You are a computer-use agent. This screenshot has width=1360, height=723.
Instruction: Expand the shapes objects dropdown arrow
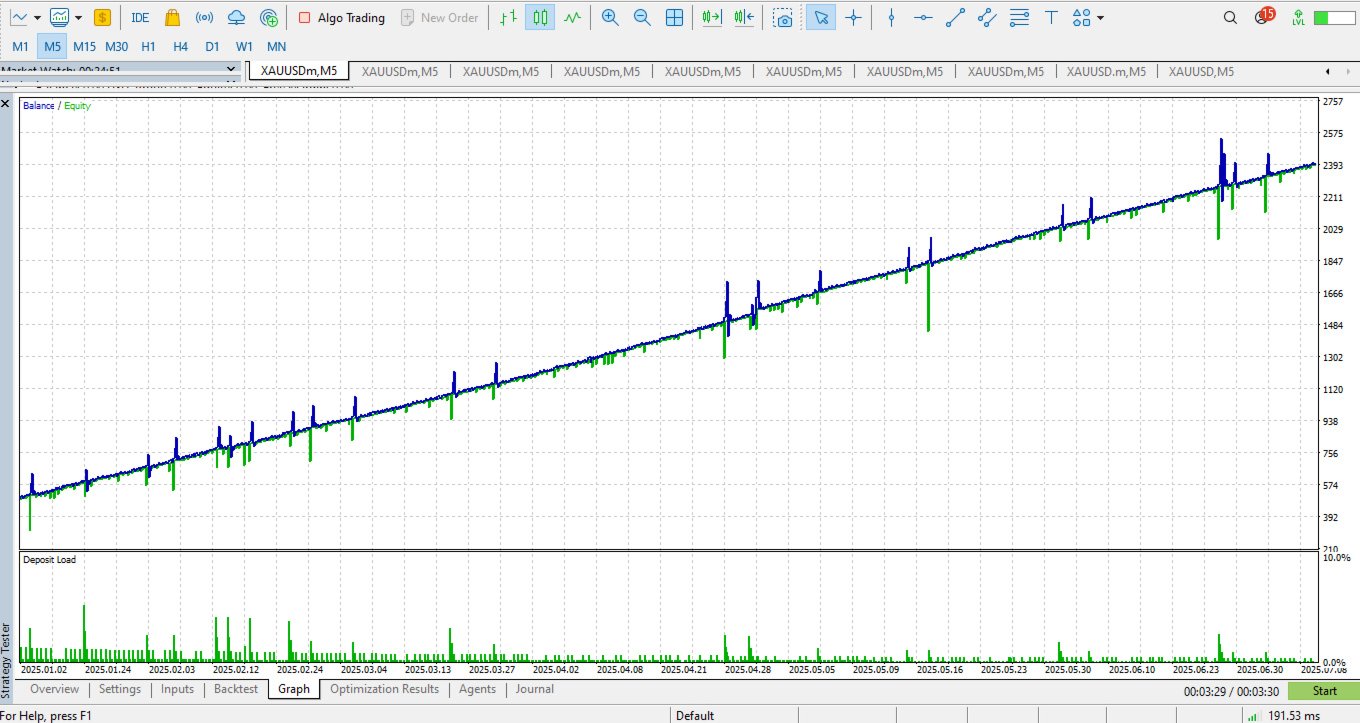1101,17
